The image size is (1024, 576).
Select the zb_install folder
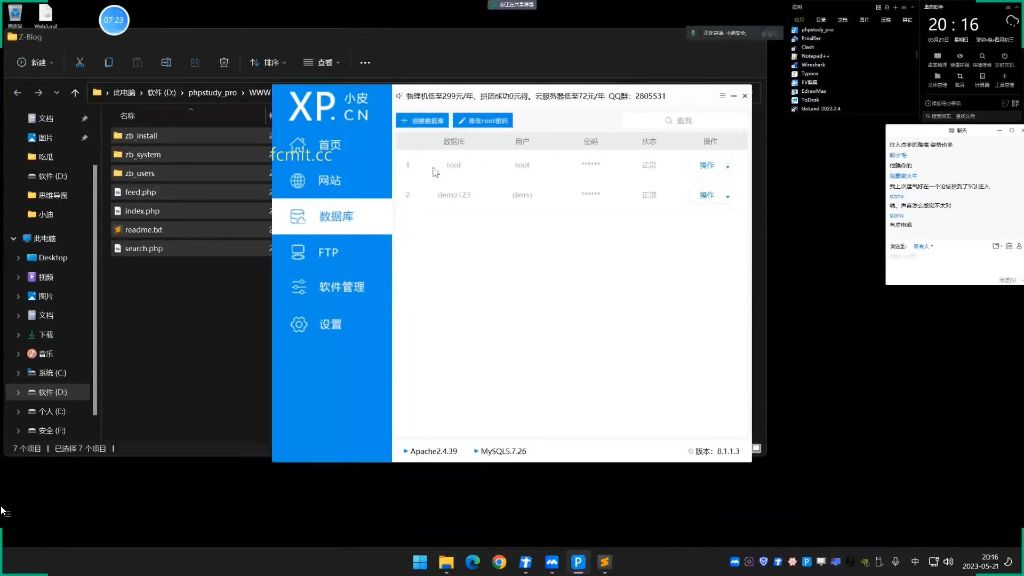click(x=141, y=135)
